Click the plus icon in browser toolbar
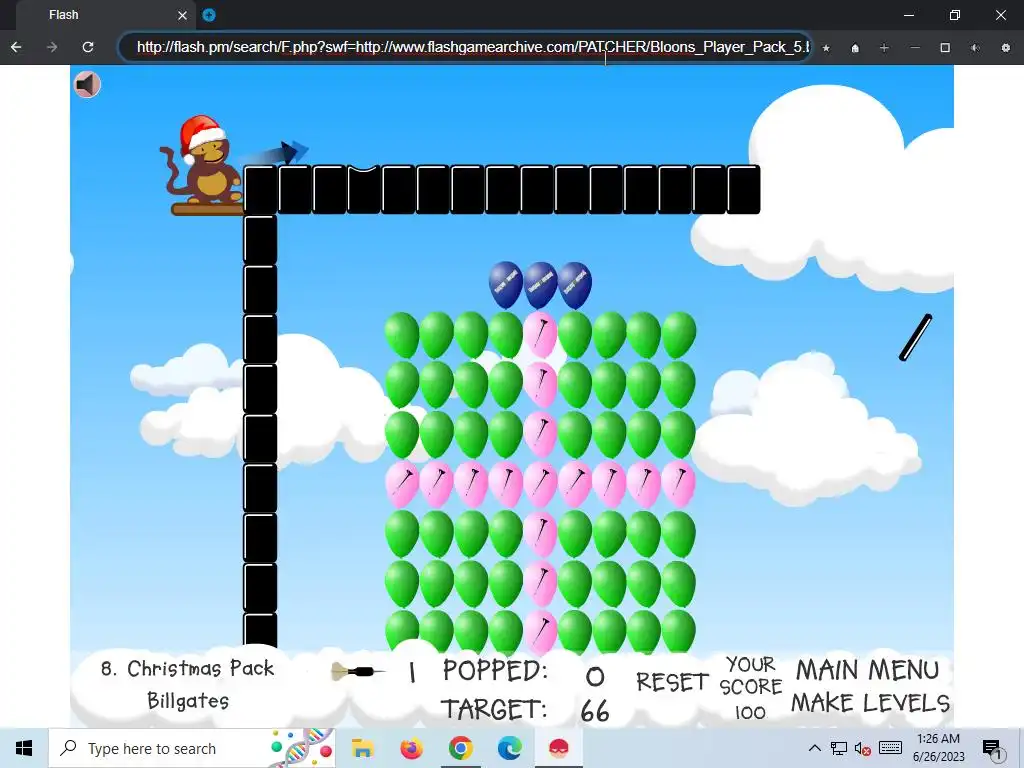 click(x=884, y=48)
